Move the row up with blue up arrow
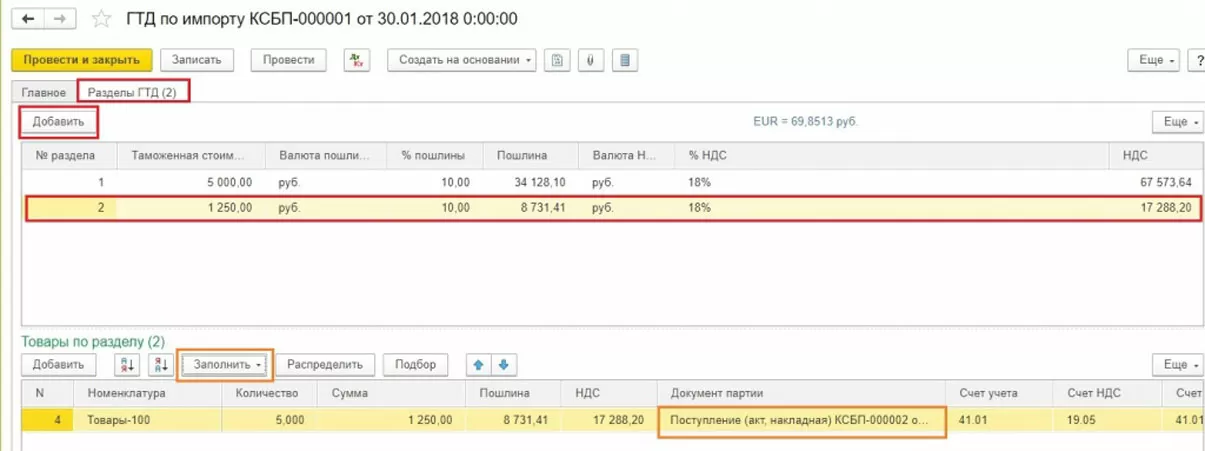Image resolution: width=1205 pixels, height=451 pixels. [479, 365]
